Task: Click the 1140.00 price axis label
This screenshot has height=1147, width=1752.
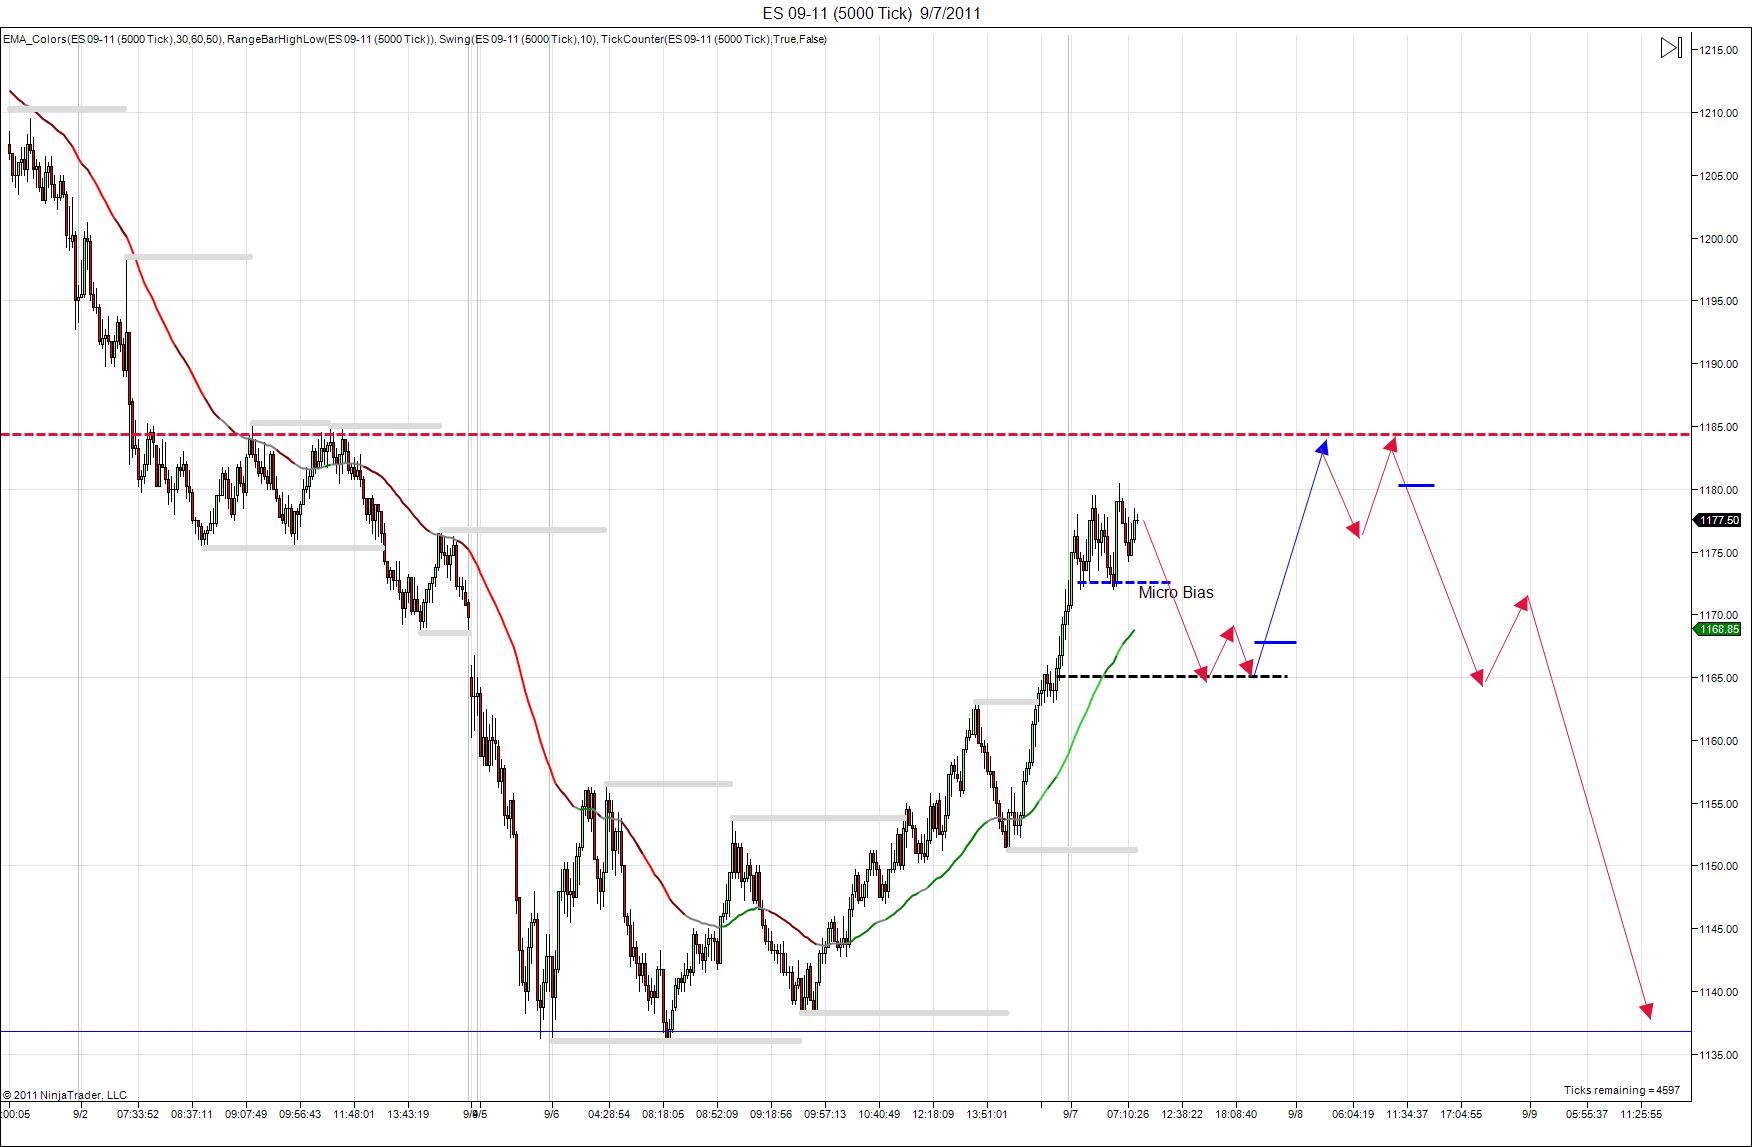Action: coord(1719,992)
